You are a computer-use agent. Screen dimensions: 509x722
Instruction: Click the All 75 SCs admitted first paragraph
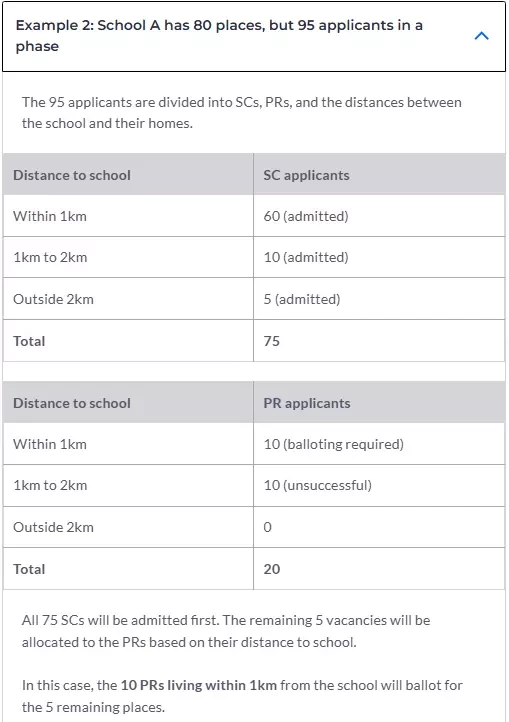tap(226, 631)
